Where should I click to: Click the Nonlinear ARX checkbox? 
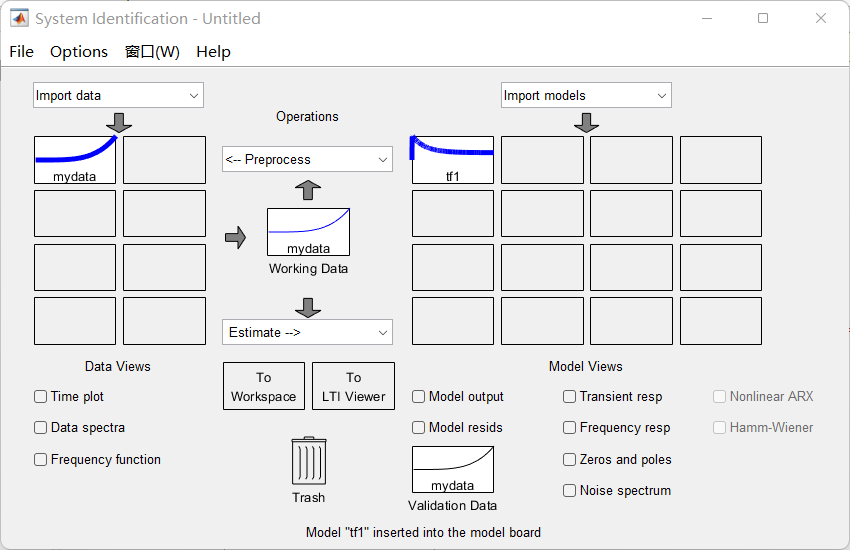click(719, 397)
